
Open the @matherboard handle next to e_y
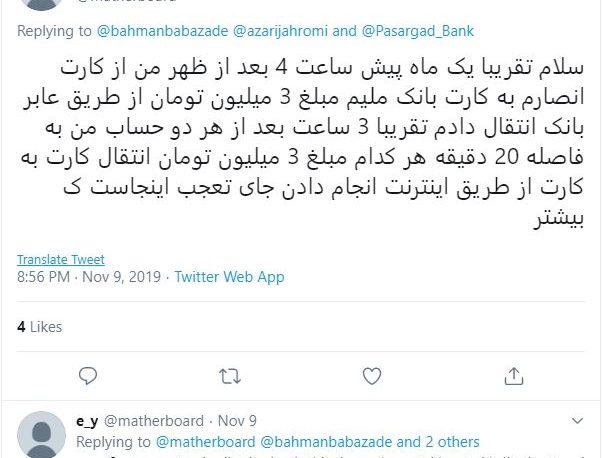point(154,421)
